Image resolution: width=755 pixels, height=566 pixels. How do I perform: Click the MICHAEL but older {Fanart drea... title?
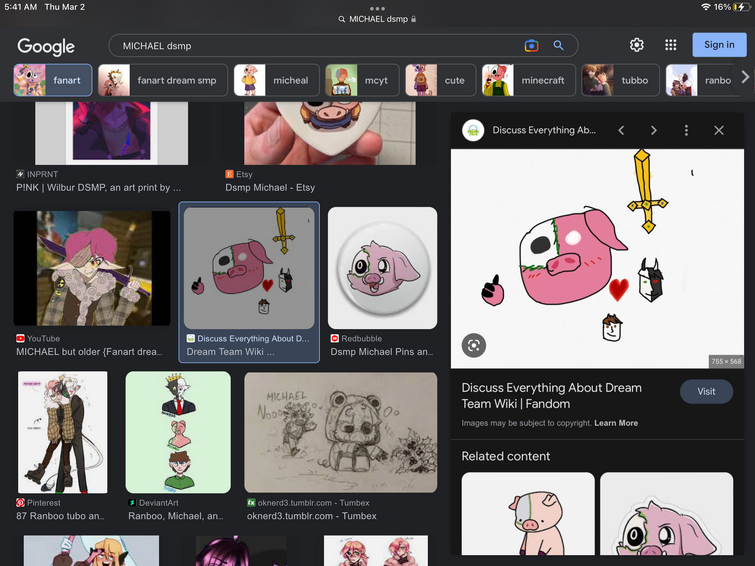(89, 352)
